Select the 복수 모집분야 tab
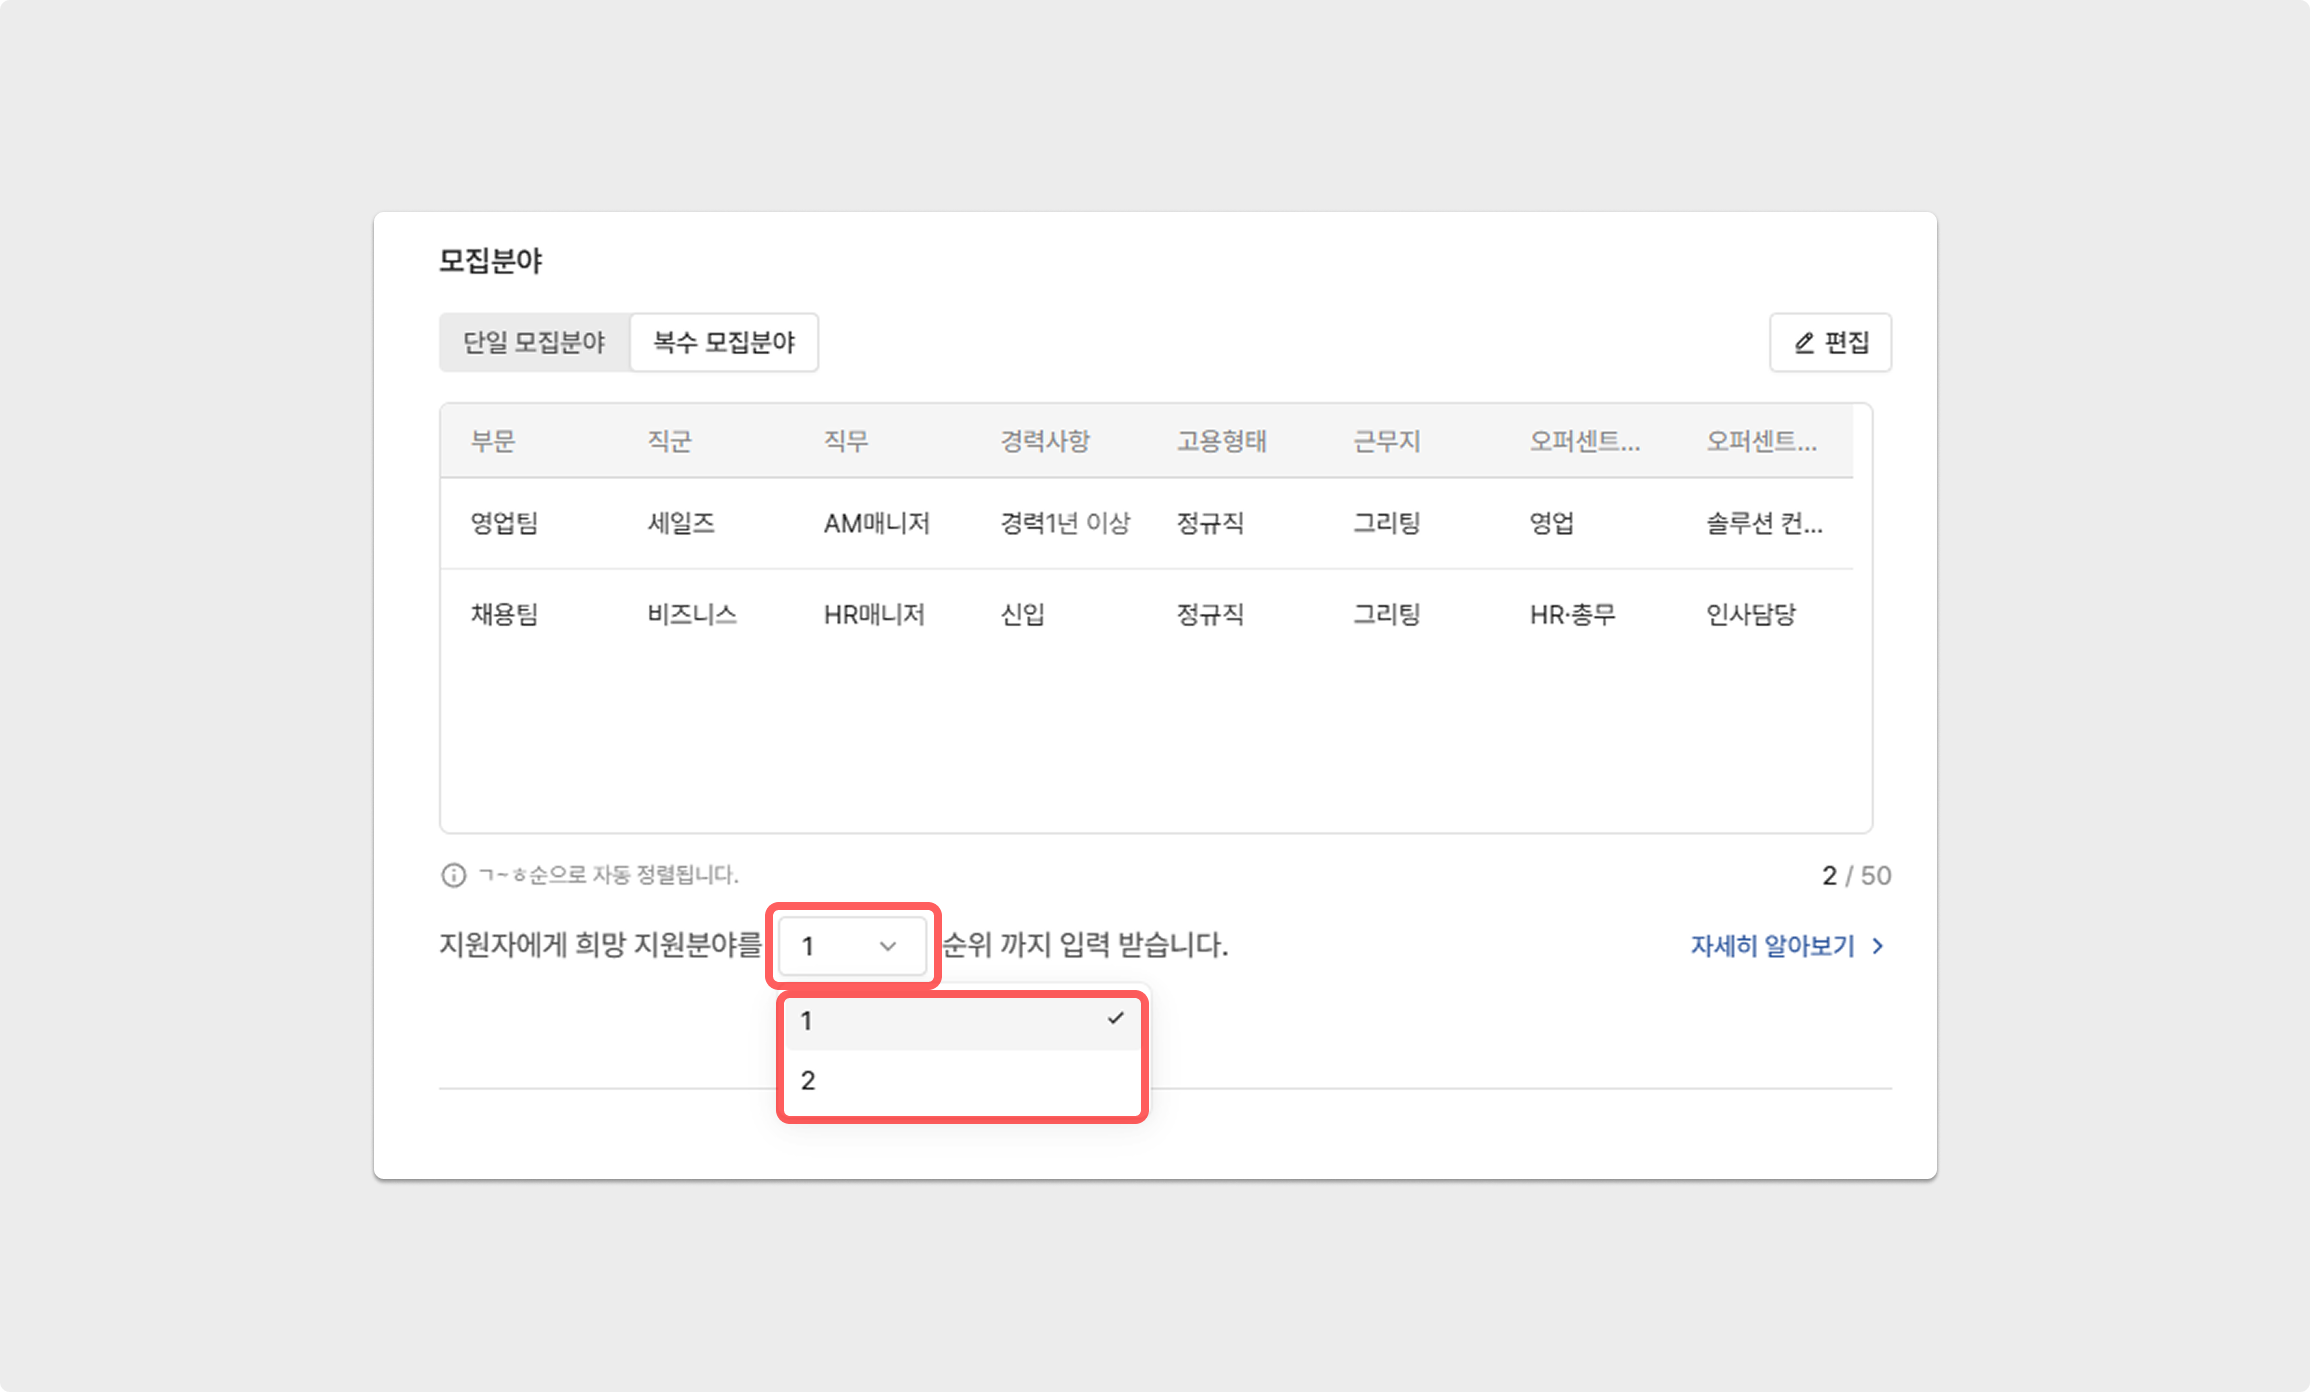The image size is (2310, 1392). [724, 343]
